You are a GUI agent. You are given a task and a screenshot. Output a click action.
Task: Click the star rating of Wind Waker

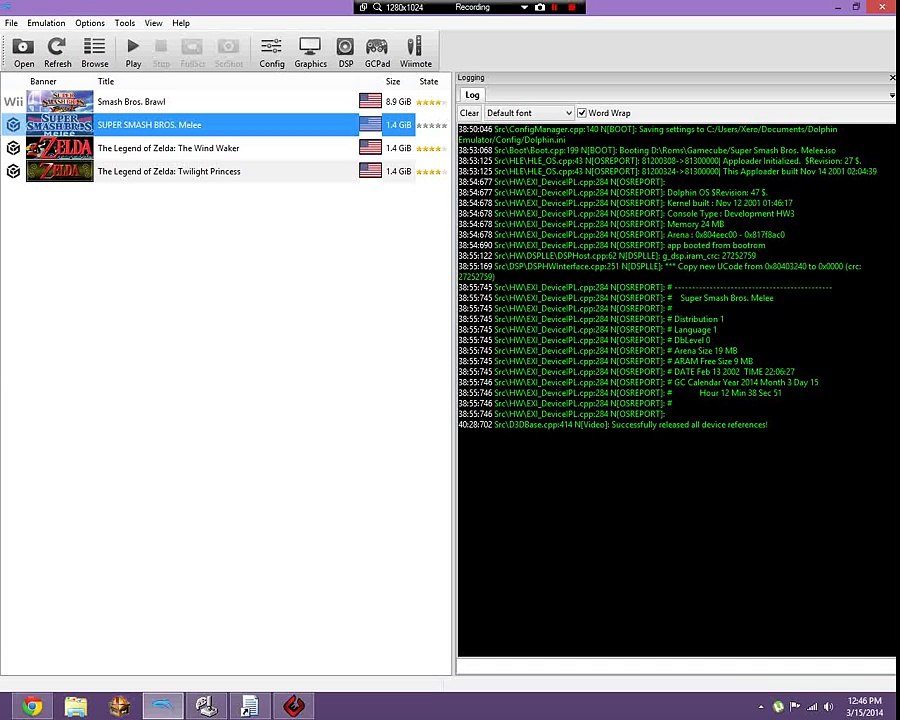click(x=431, y=149)
